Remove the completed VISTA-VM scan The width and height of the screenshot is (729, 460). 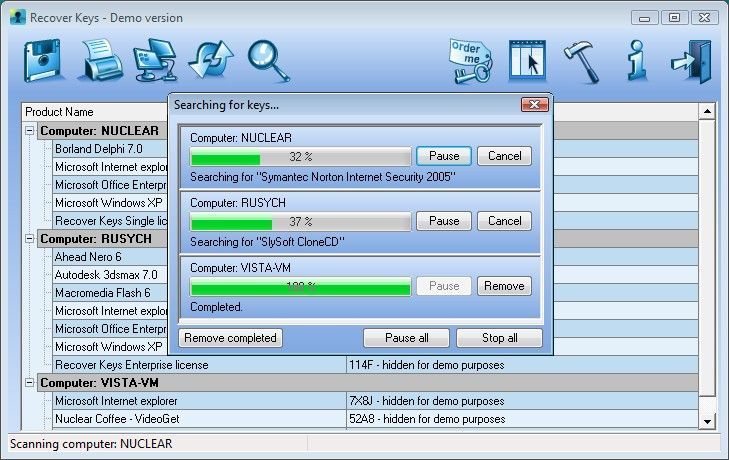[504, 286]
